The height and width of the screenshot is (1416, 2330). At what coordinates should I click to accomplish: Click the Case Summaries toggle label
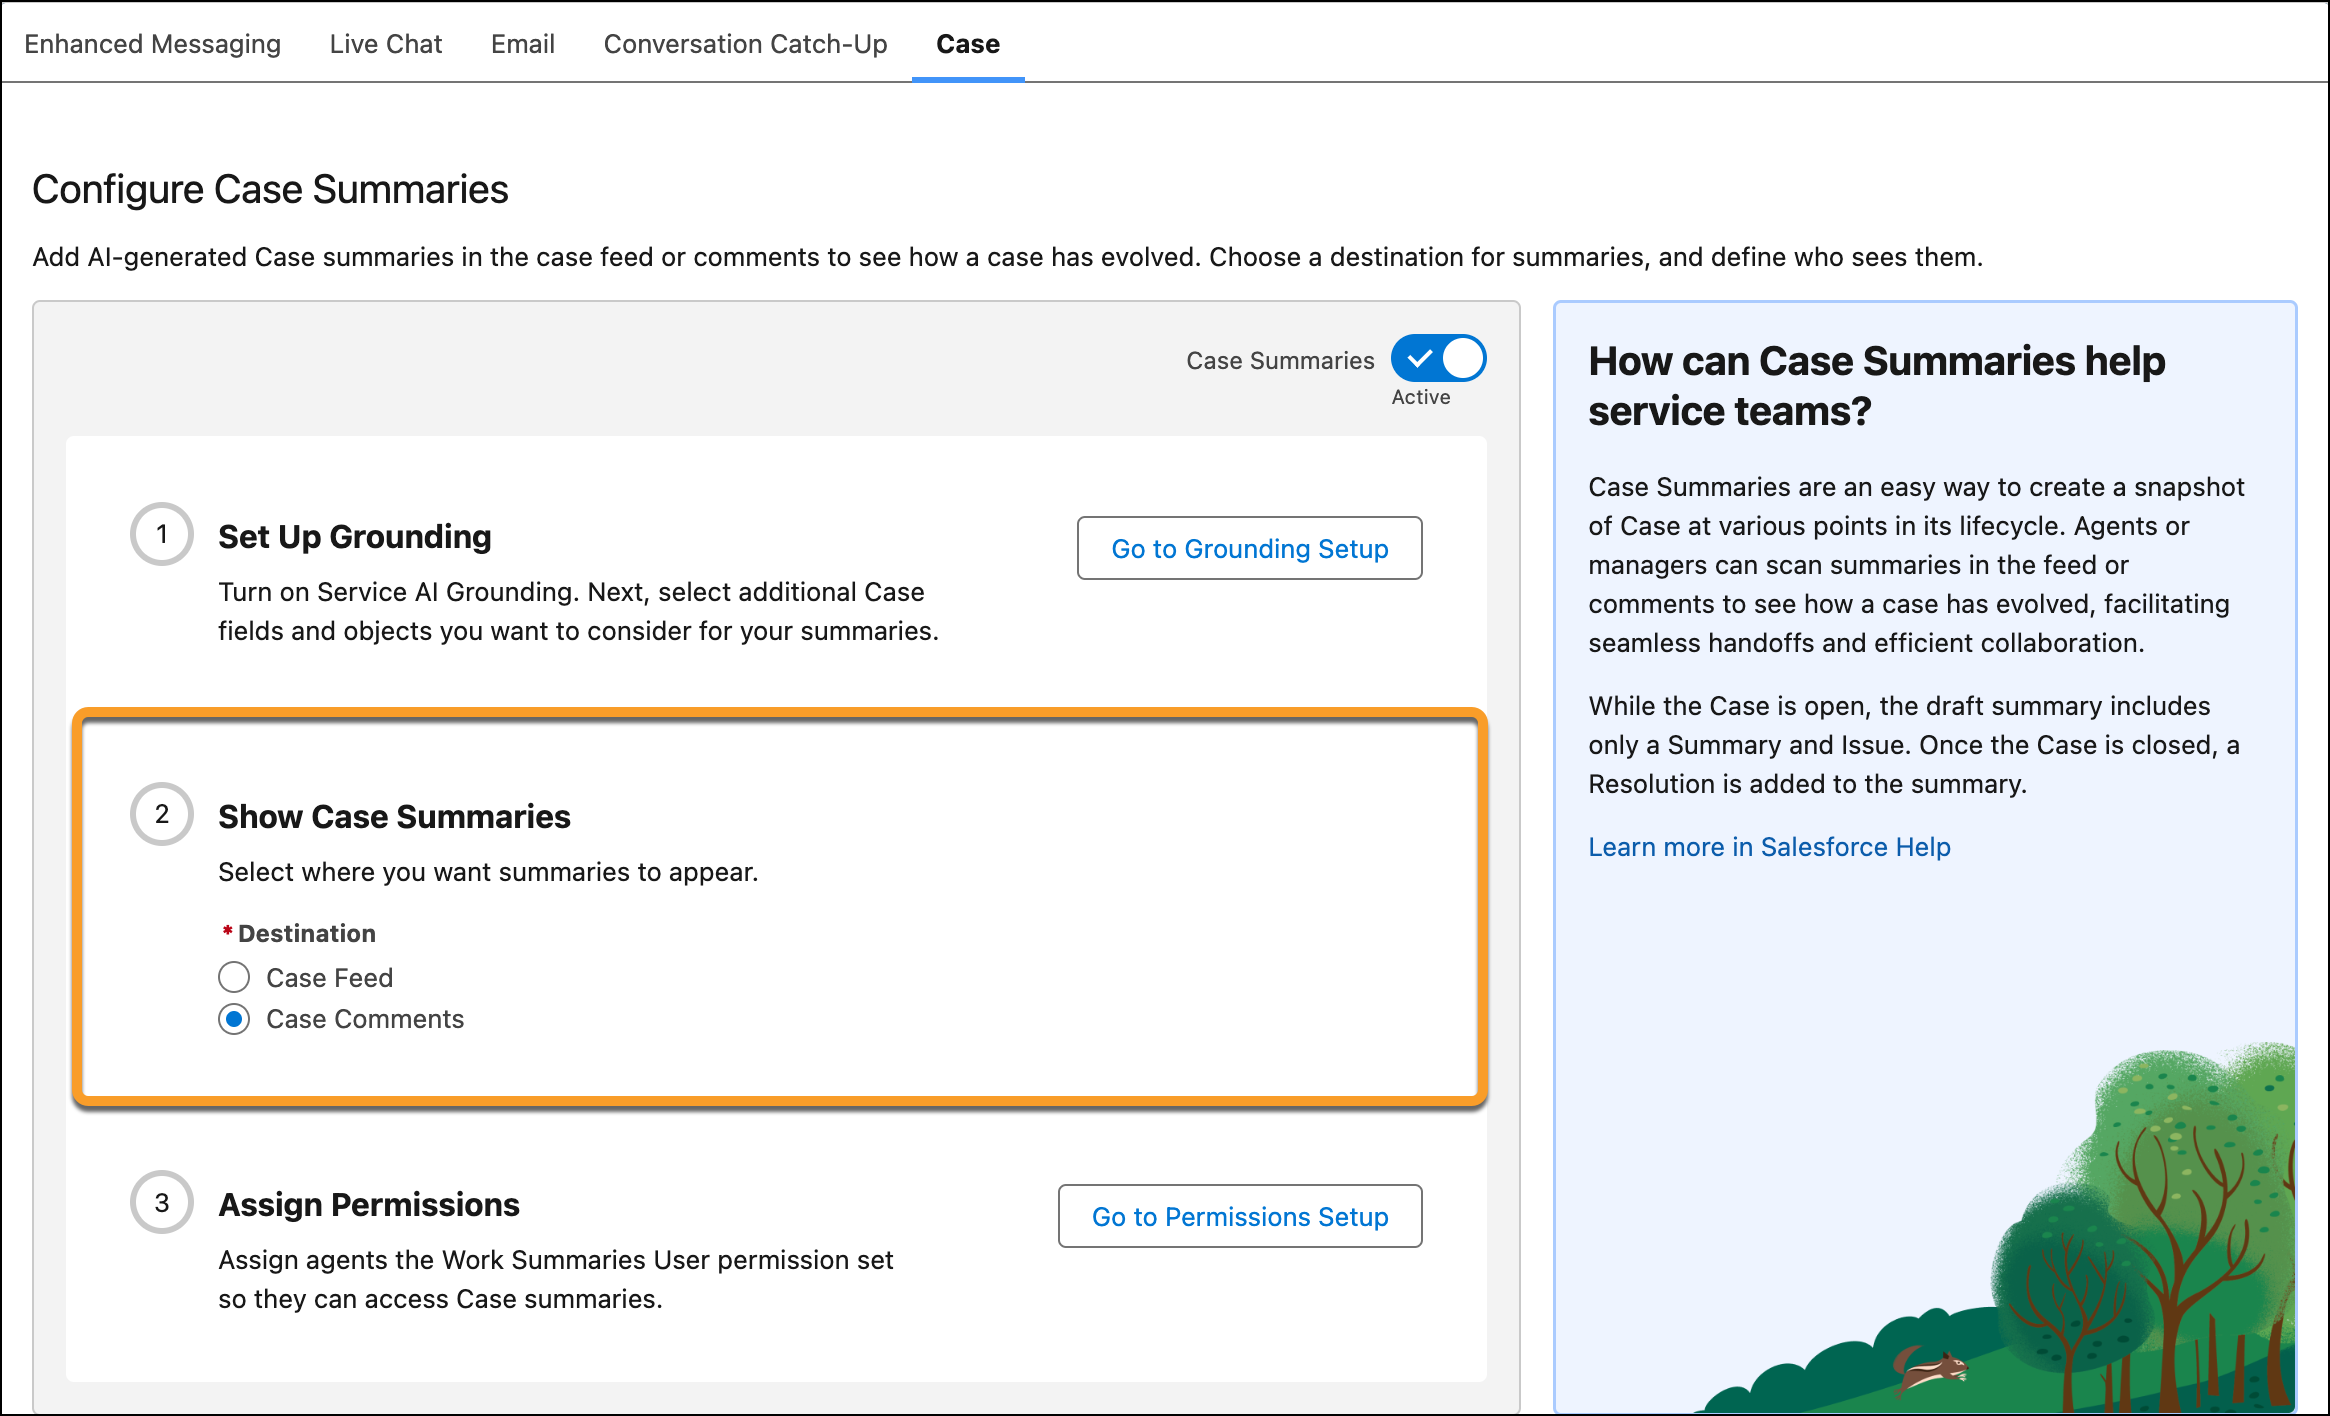point(1280,360)
